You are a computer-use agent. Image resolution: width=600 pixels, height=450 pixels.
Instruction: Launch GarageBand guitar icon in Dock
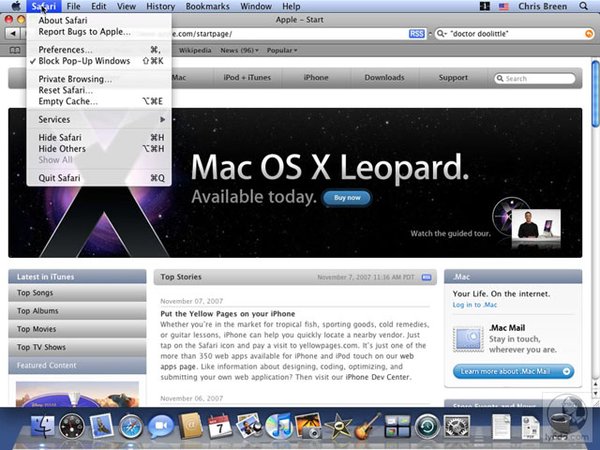[367, 426]
